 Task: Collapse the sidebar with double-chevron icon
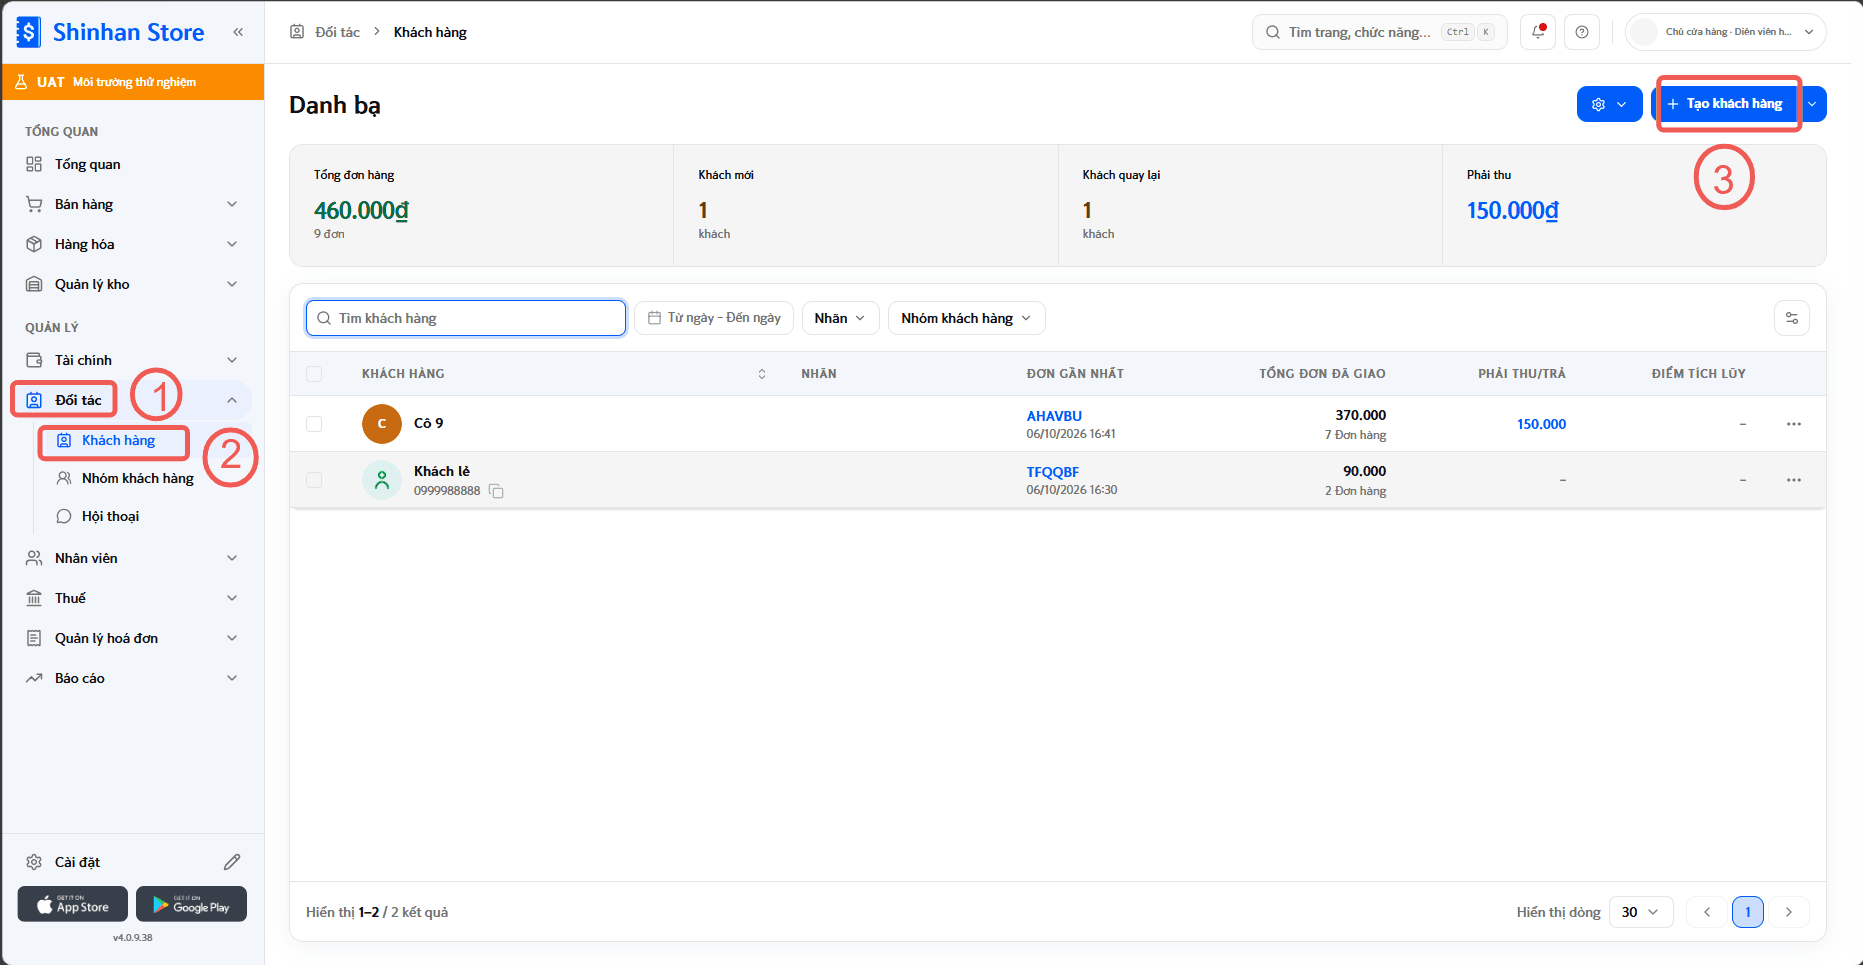238,32
